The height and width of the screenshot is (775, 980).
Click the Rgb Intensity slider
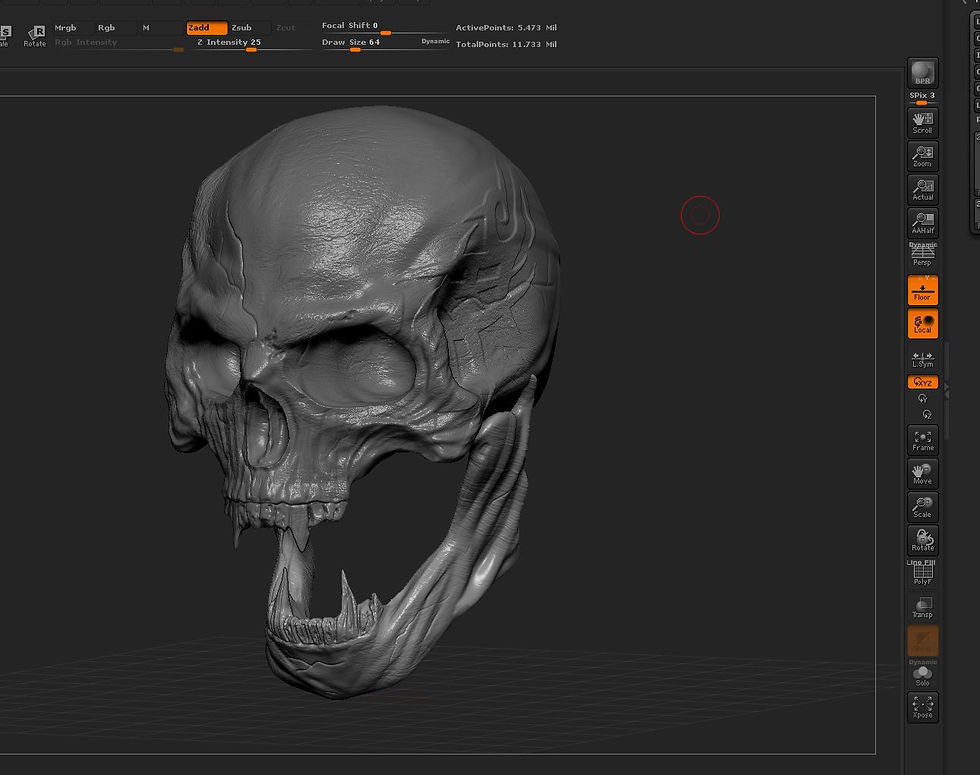pos(119,44)
